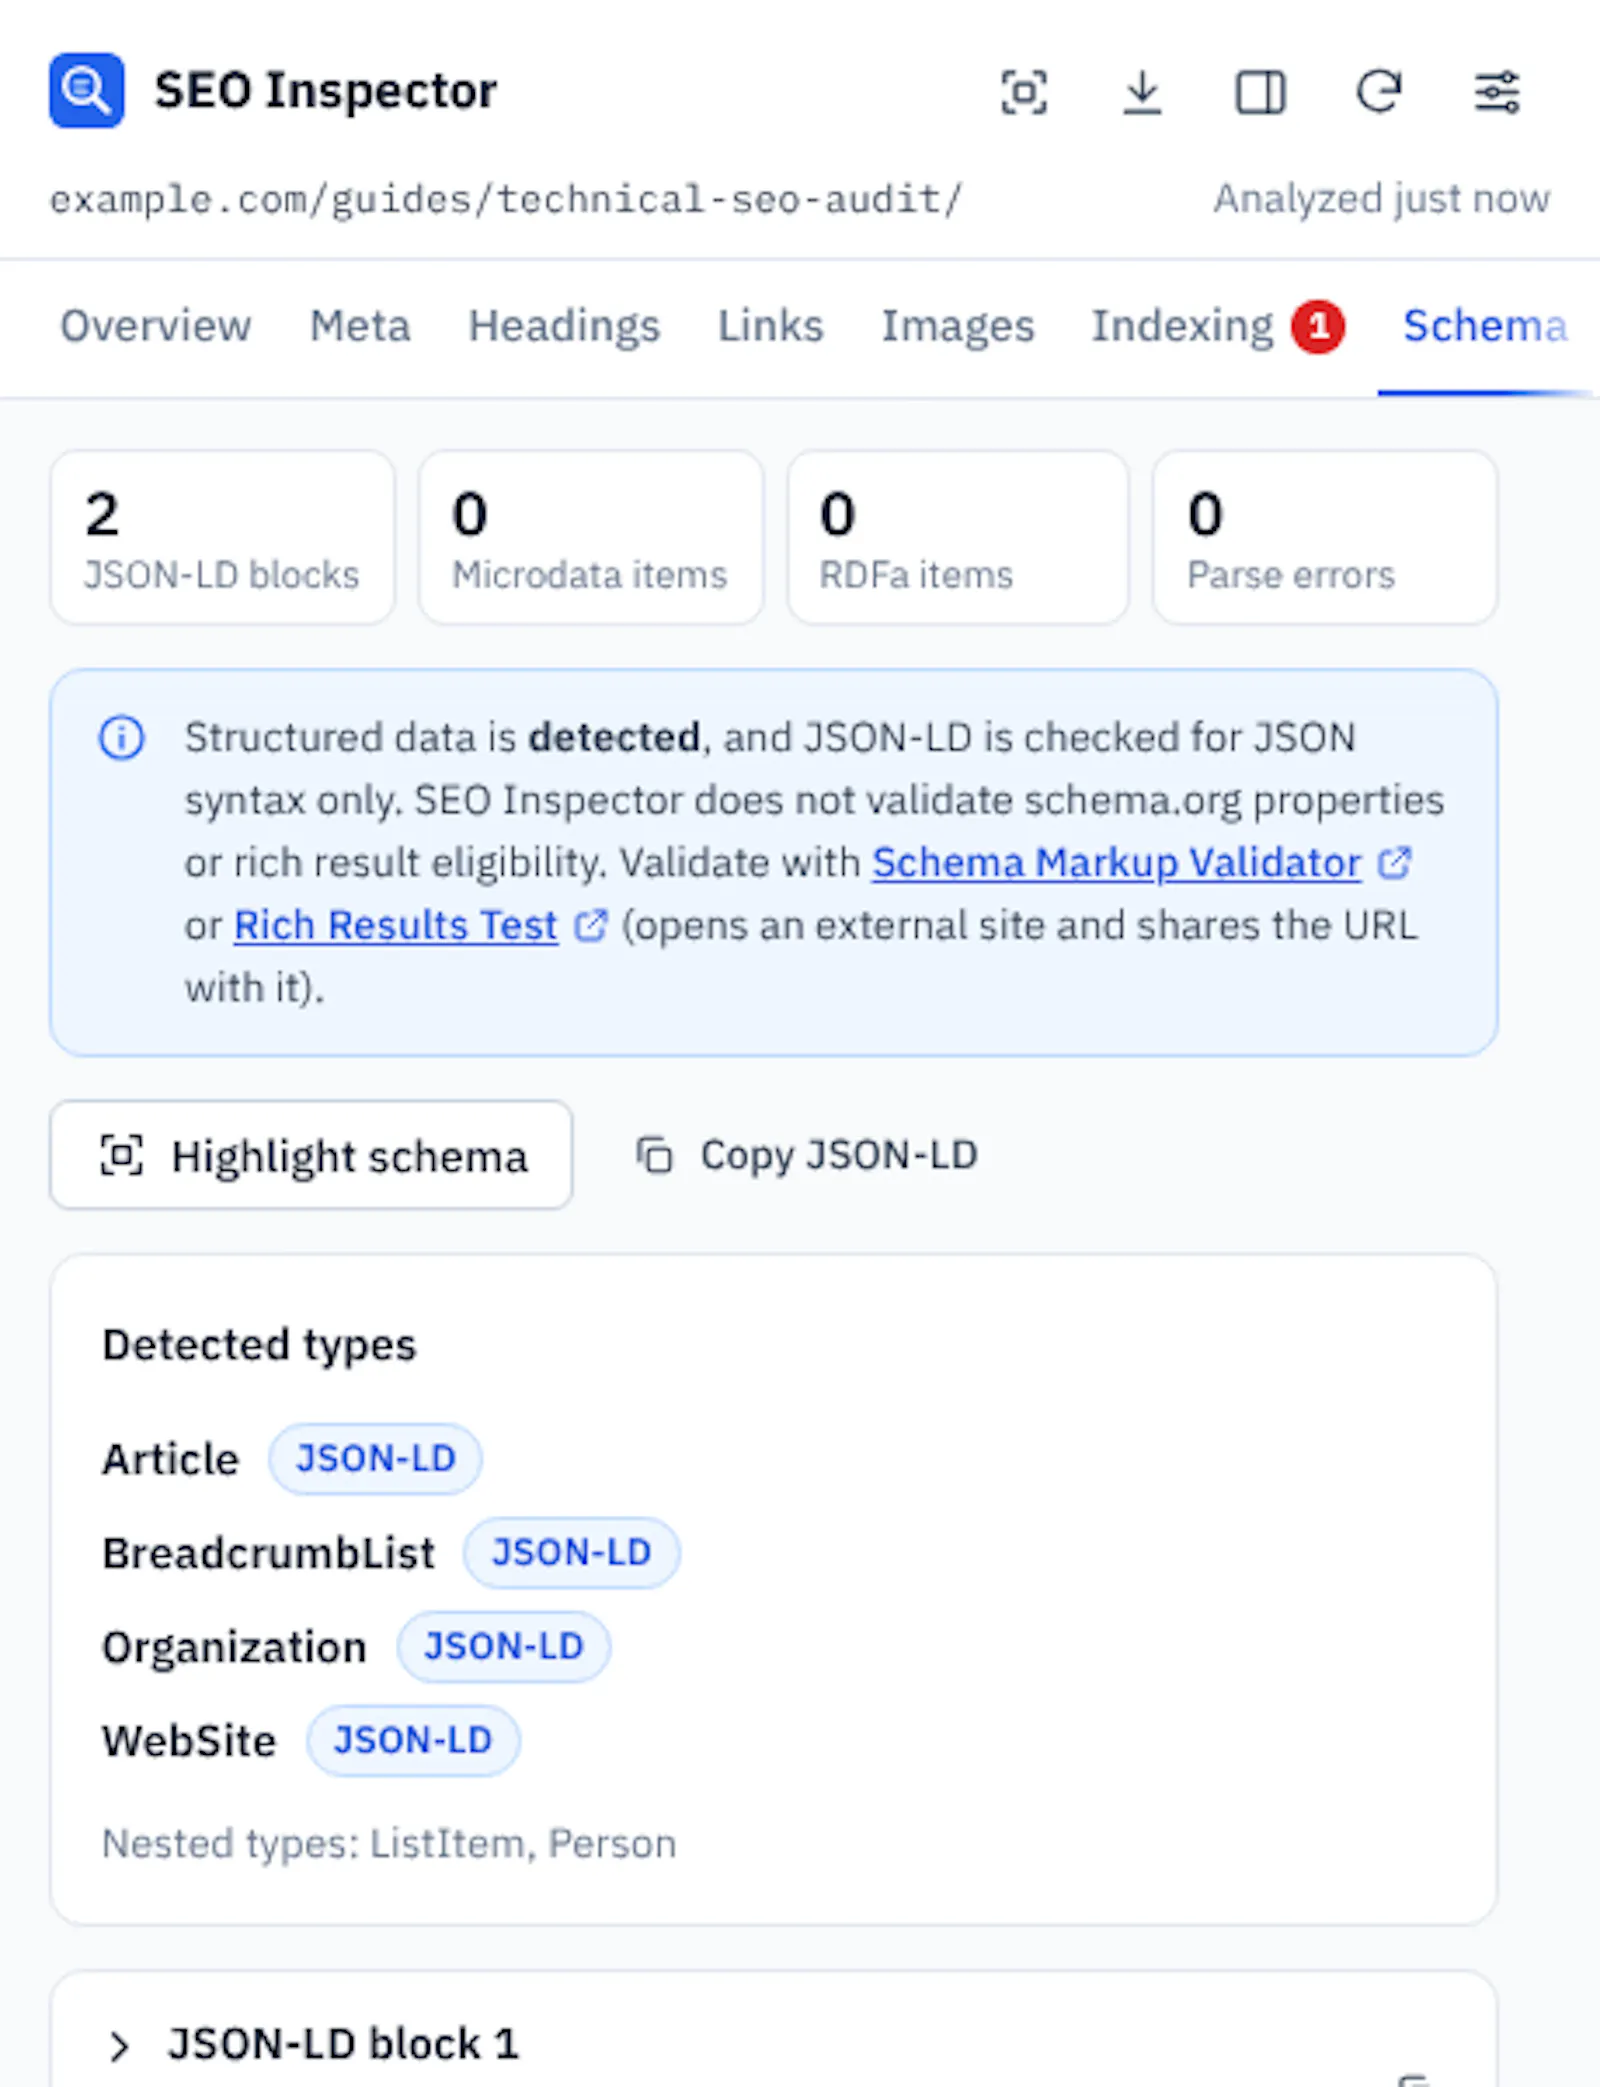Click the 'Organization' type label
The image size is (1600, 2087).
coord(235,1647)
